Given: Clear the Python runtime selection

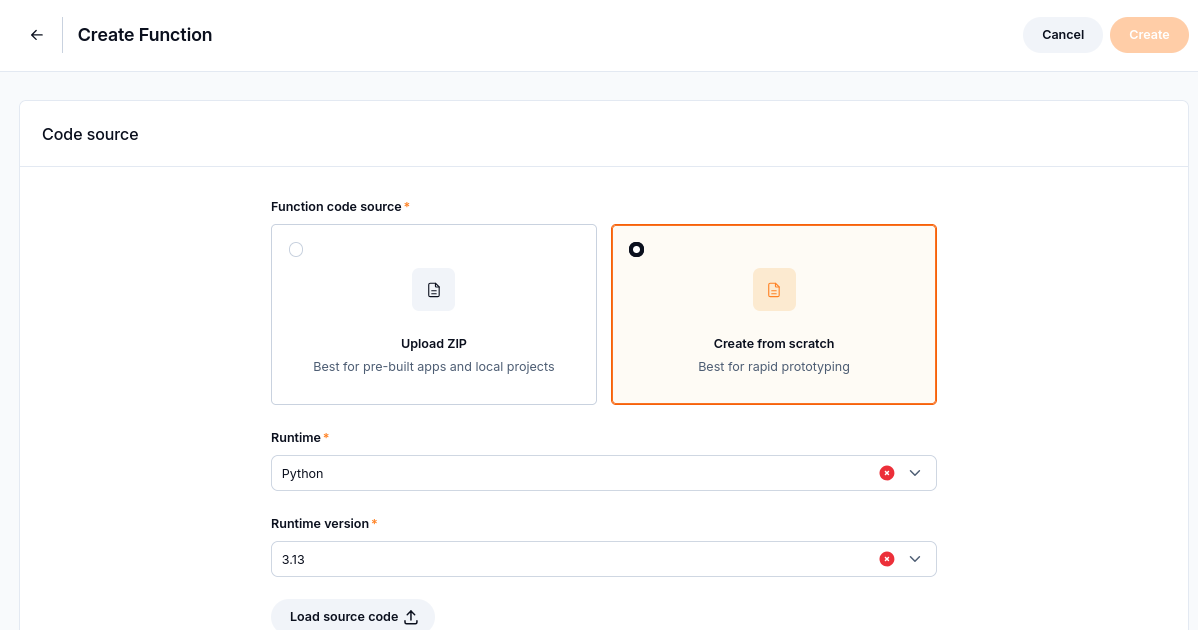Looking at the screenshot, I should [886, 473].
